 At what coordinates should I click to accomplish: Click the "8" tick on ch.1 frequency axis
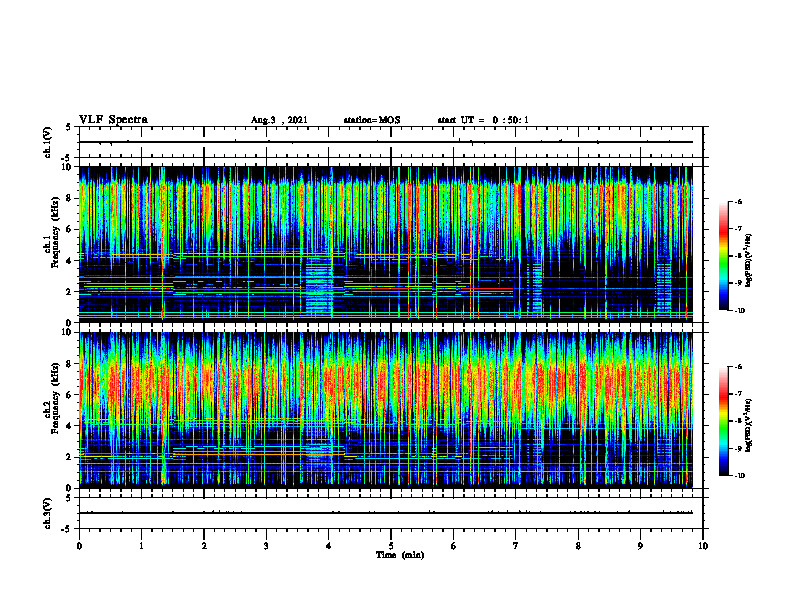pos(70,198)
